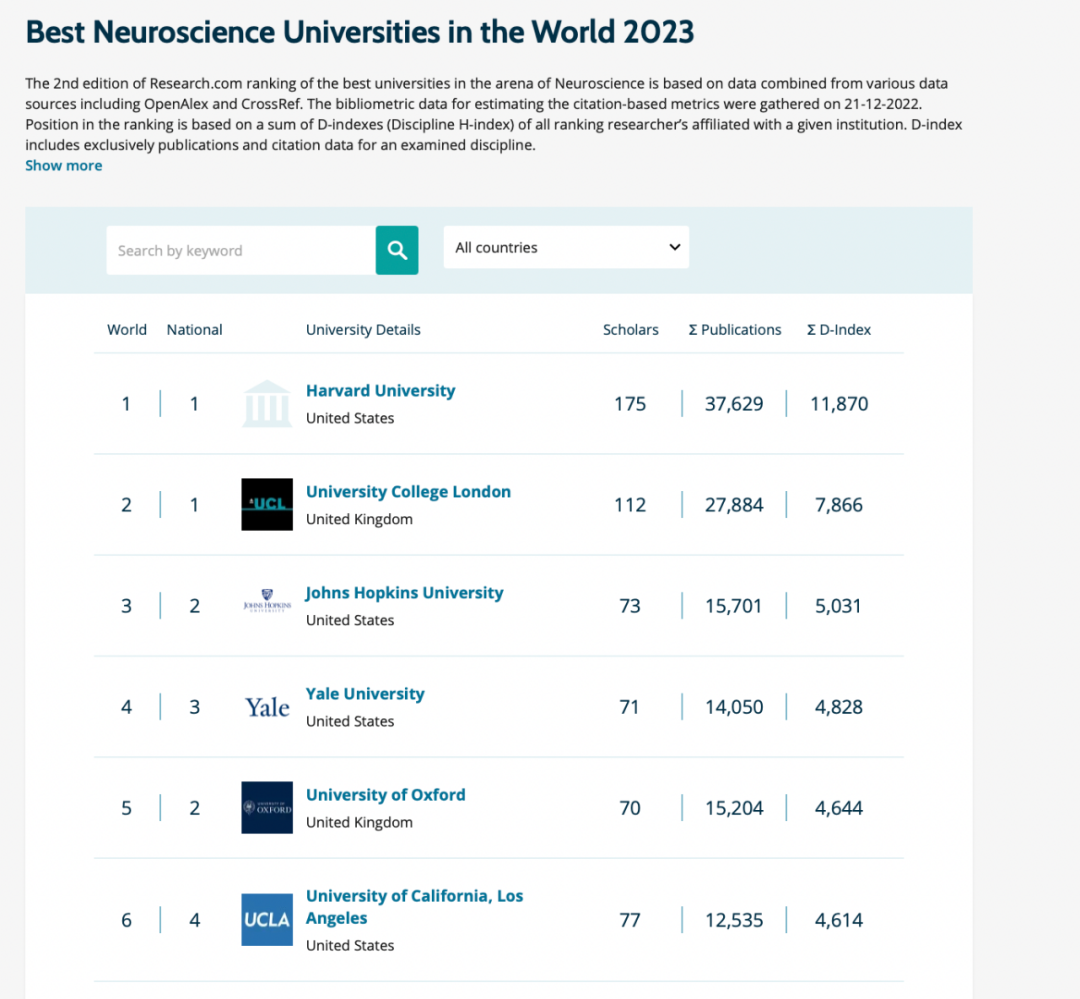Click UCL's D-Index value 7,866
This screenshot has height=999, width=1080.
839,505
